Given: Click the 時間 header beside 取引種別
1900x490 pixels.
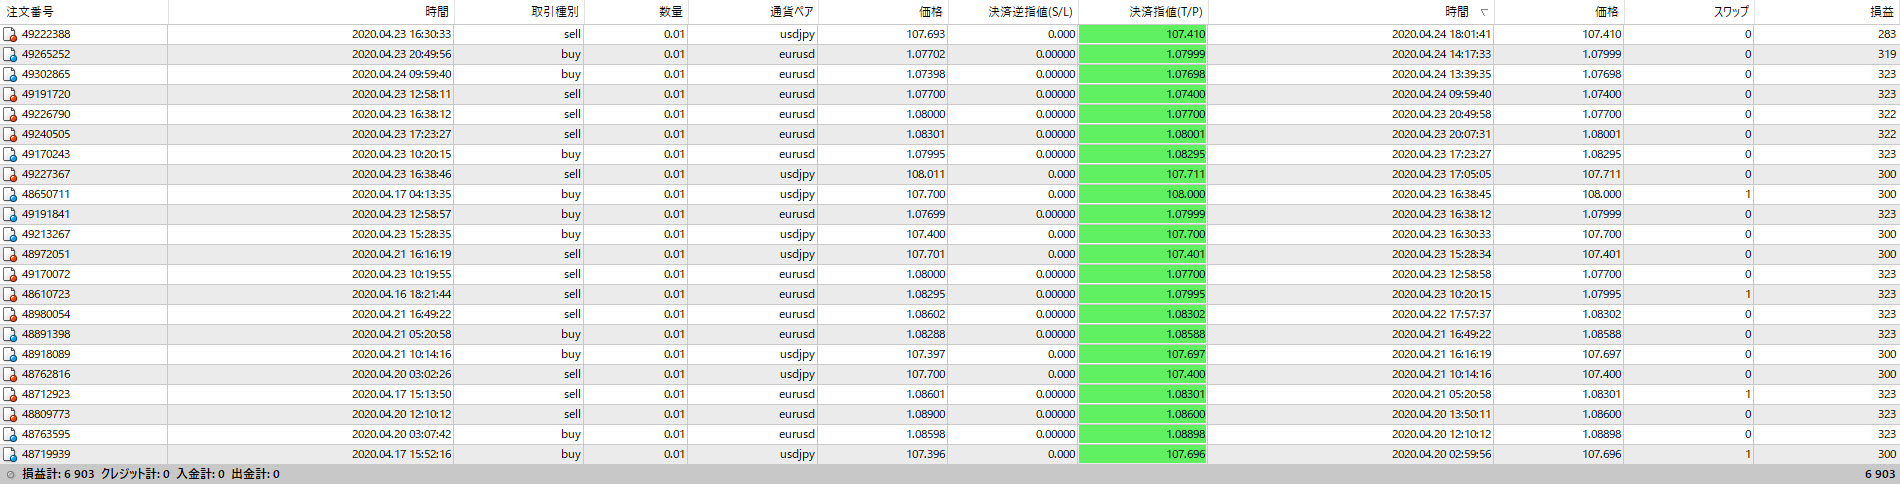Looking at the screenshot, I should [311, 12].
